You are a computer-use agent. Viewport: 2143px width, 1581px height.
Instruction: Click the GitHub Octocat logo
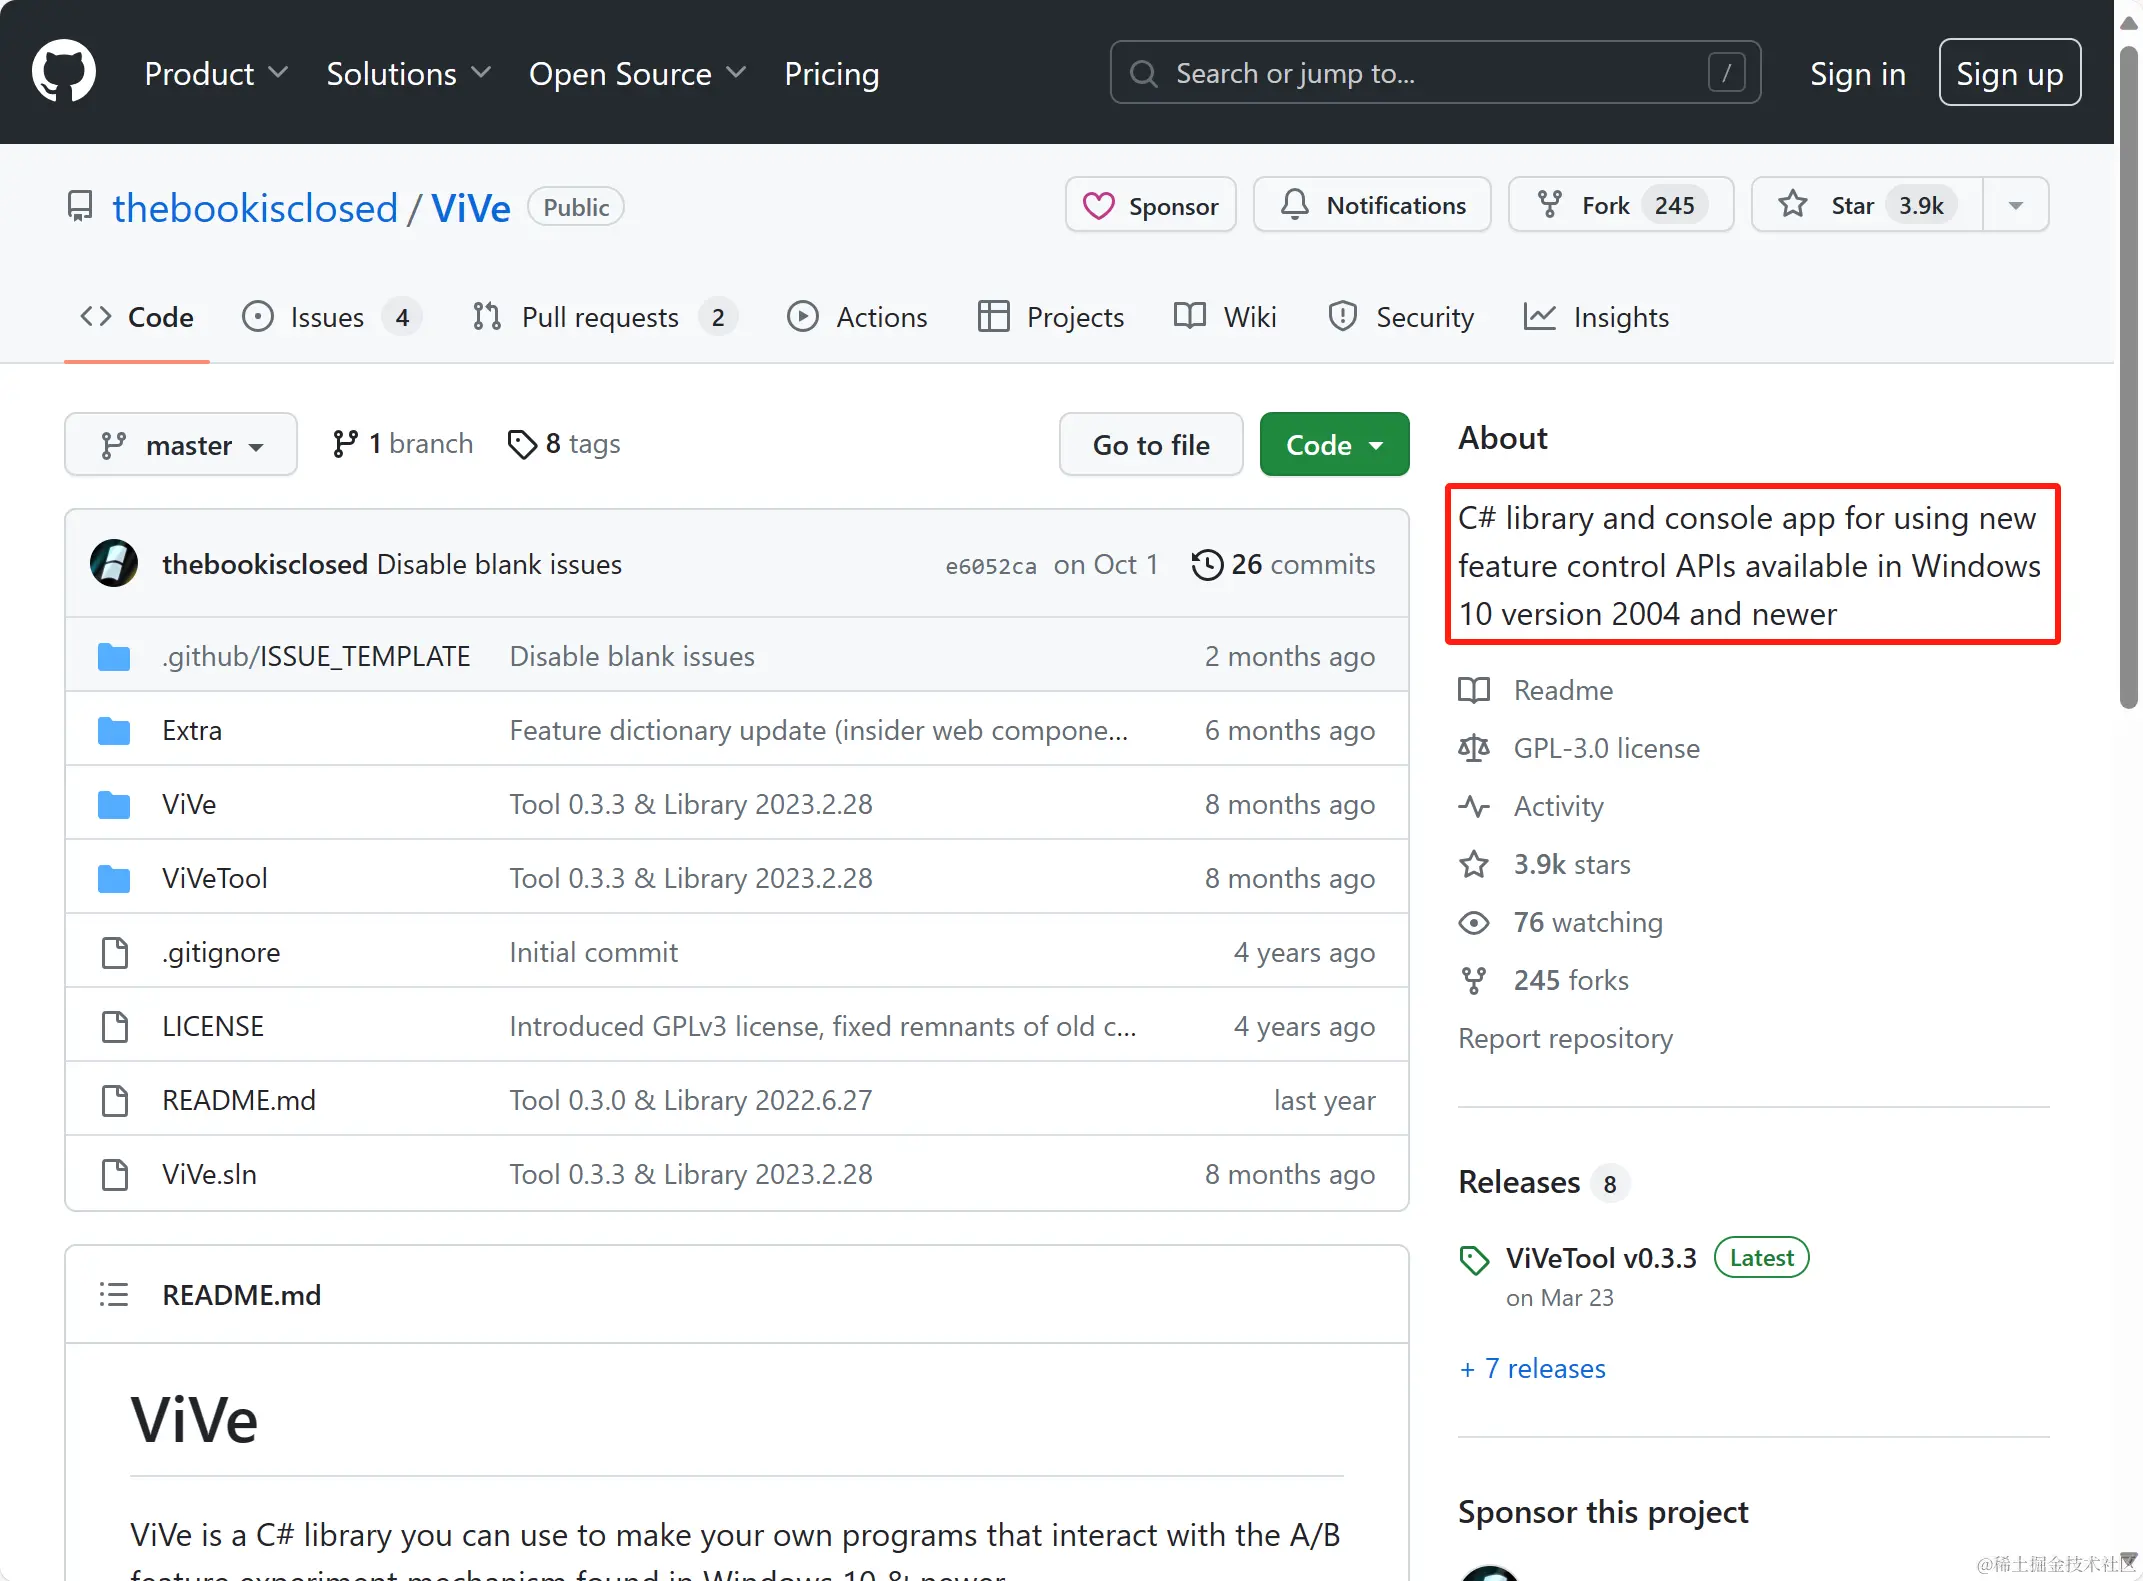[x=63, y=72]
